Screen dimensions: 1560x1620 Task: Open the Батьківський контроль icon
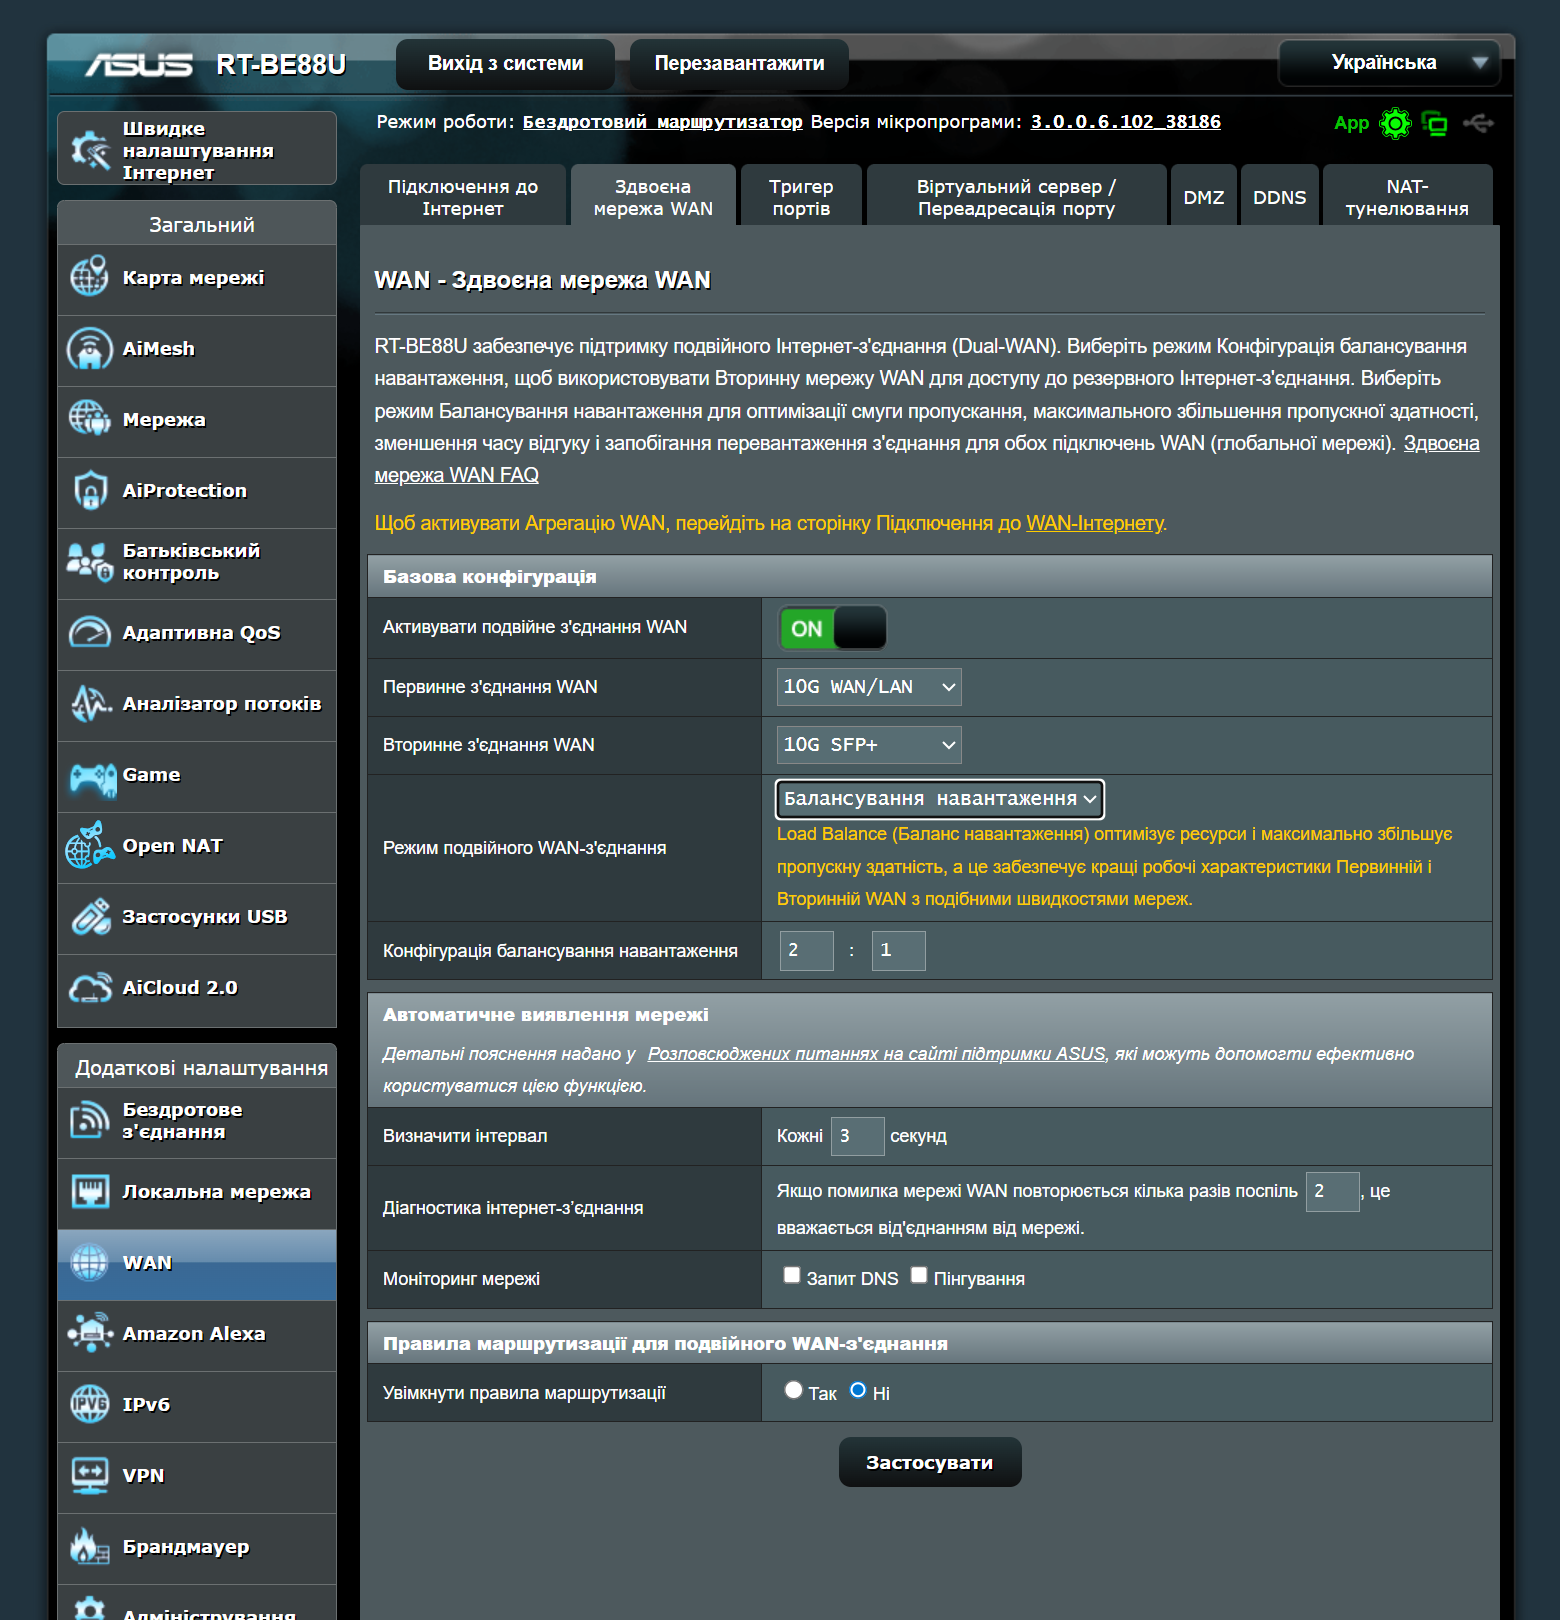click(x=90, y=561)
